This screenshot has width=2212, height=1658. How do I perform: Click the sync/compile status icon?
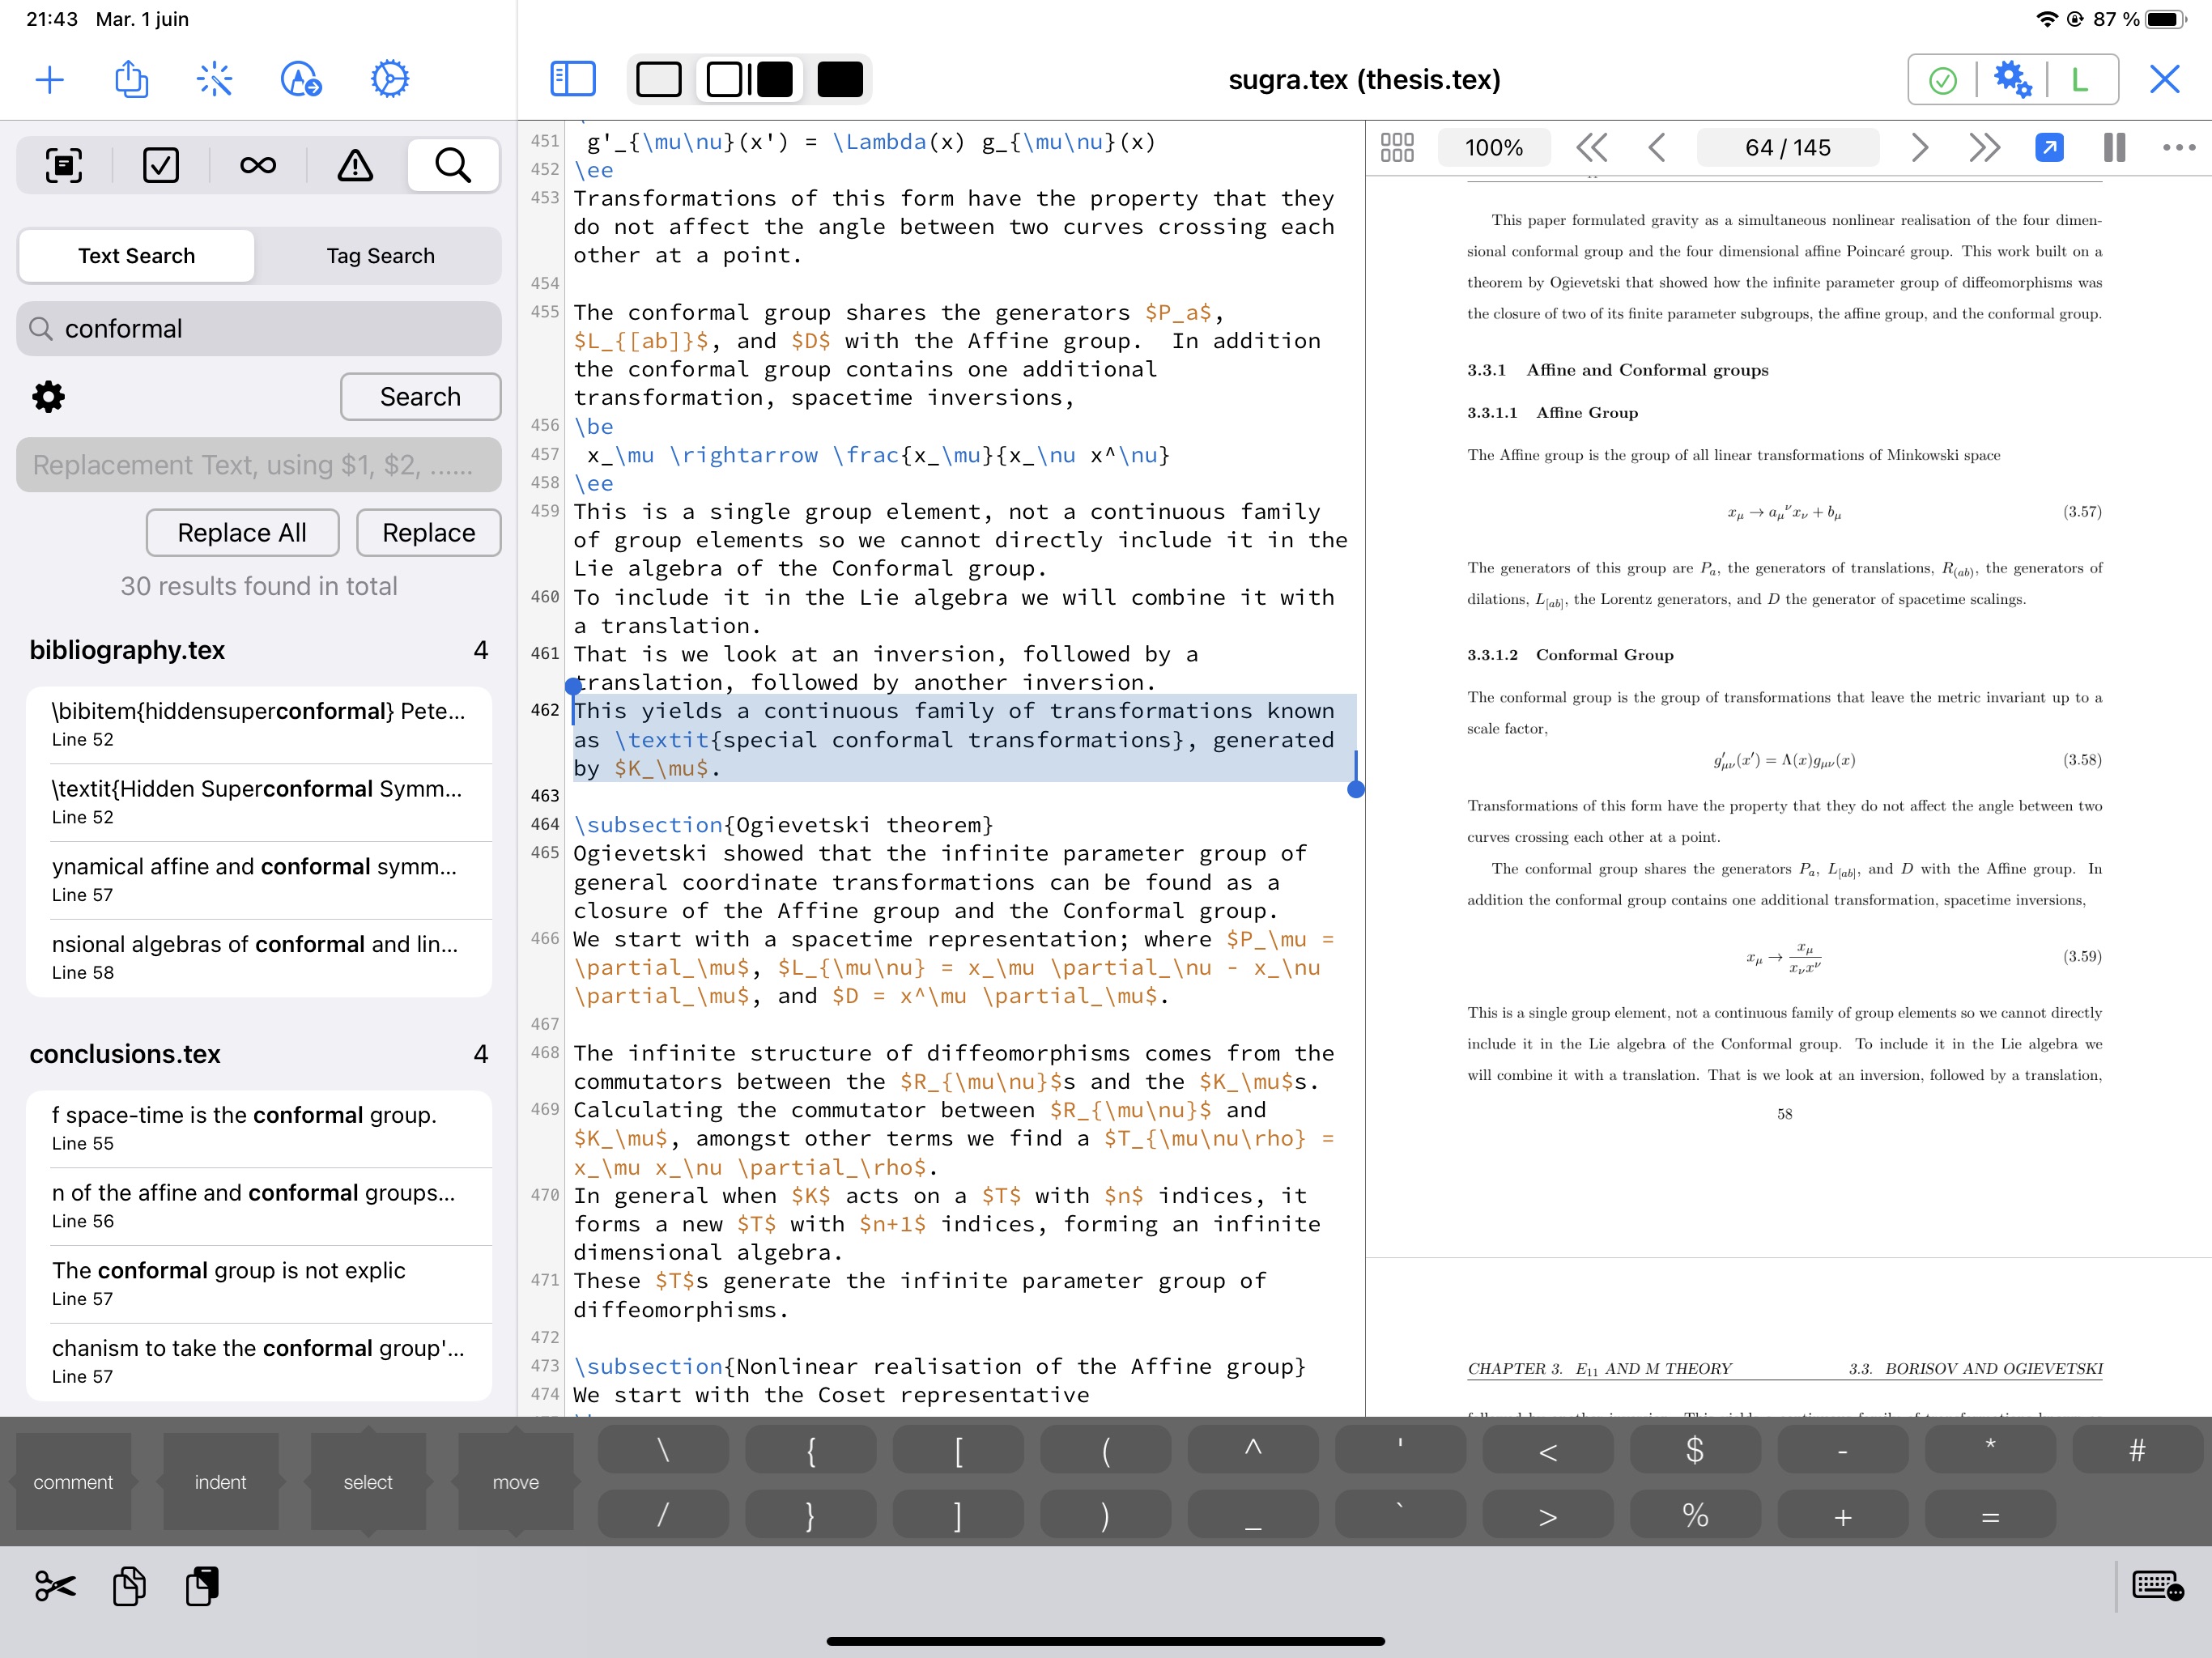click(1946, 79)
